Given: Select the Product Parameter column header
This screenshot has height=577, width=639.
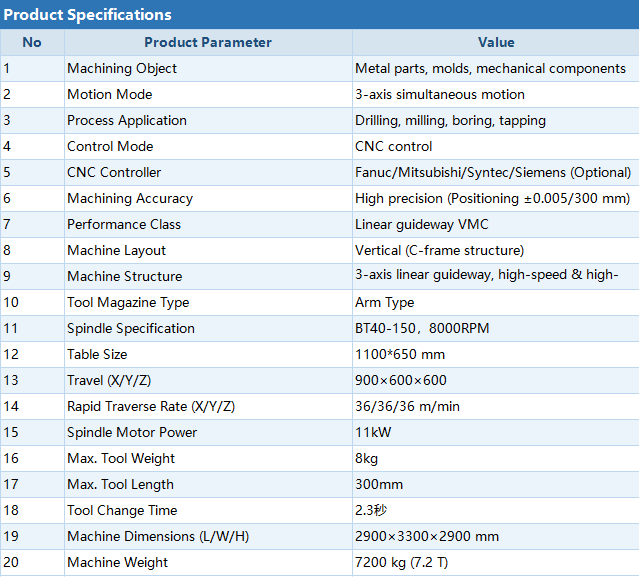Looking at the screenshot, I should (x=208, y=42).
